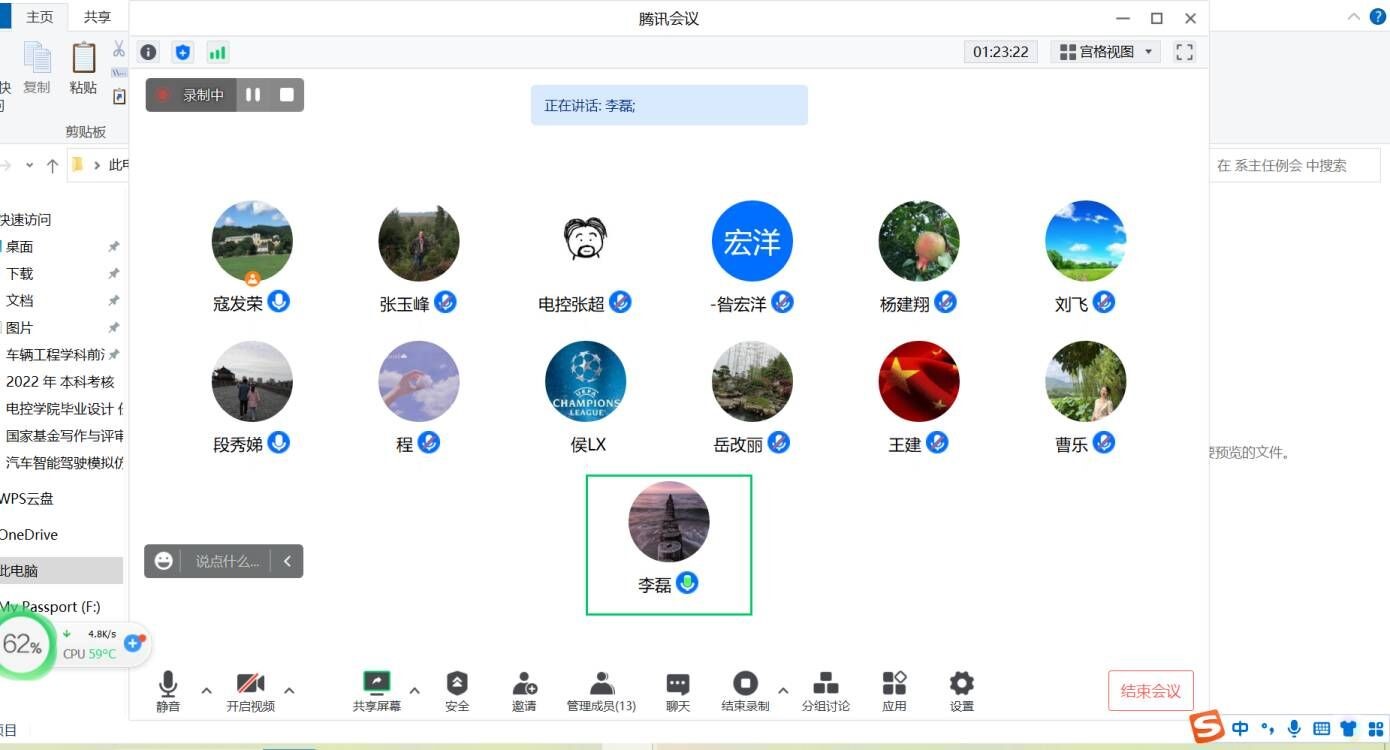Expand the 宫格视图 layout dropdown
This screenshot has width=1390, height=750.
point(1106,52)
